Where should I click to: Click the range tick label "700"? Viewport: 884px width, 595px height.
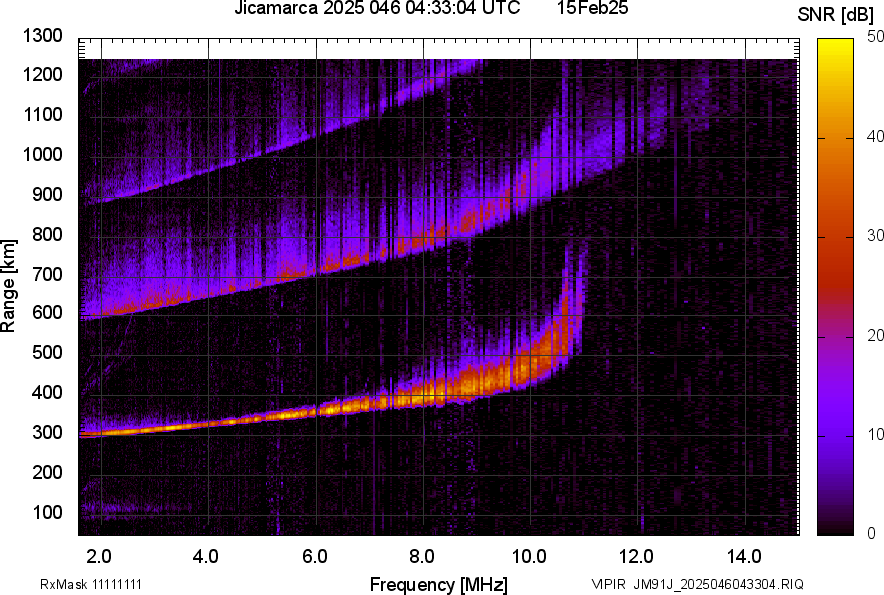pos(47,274)
